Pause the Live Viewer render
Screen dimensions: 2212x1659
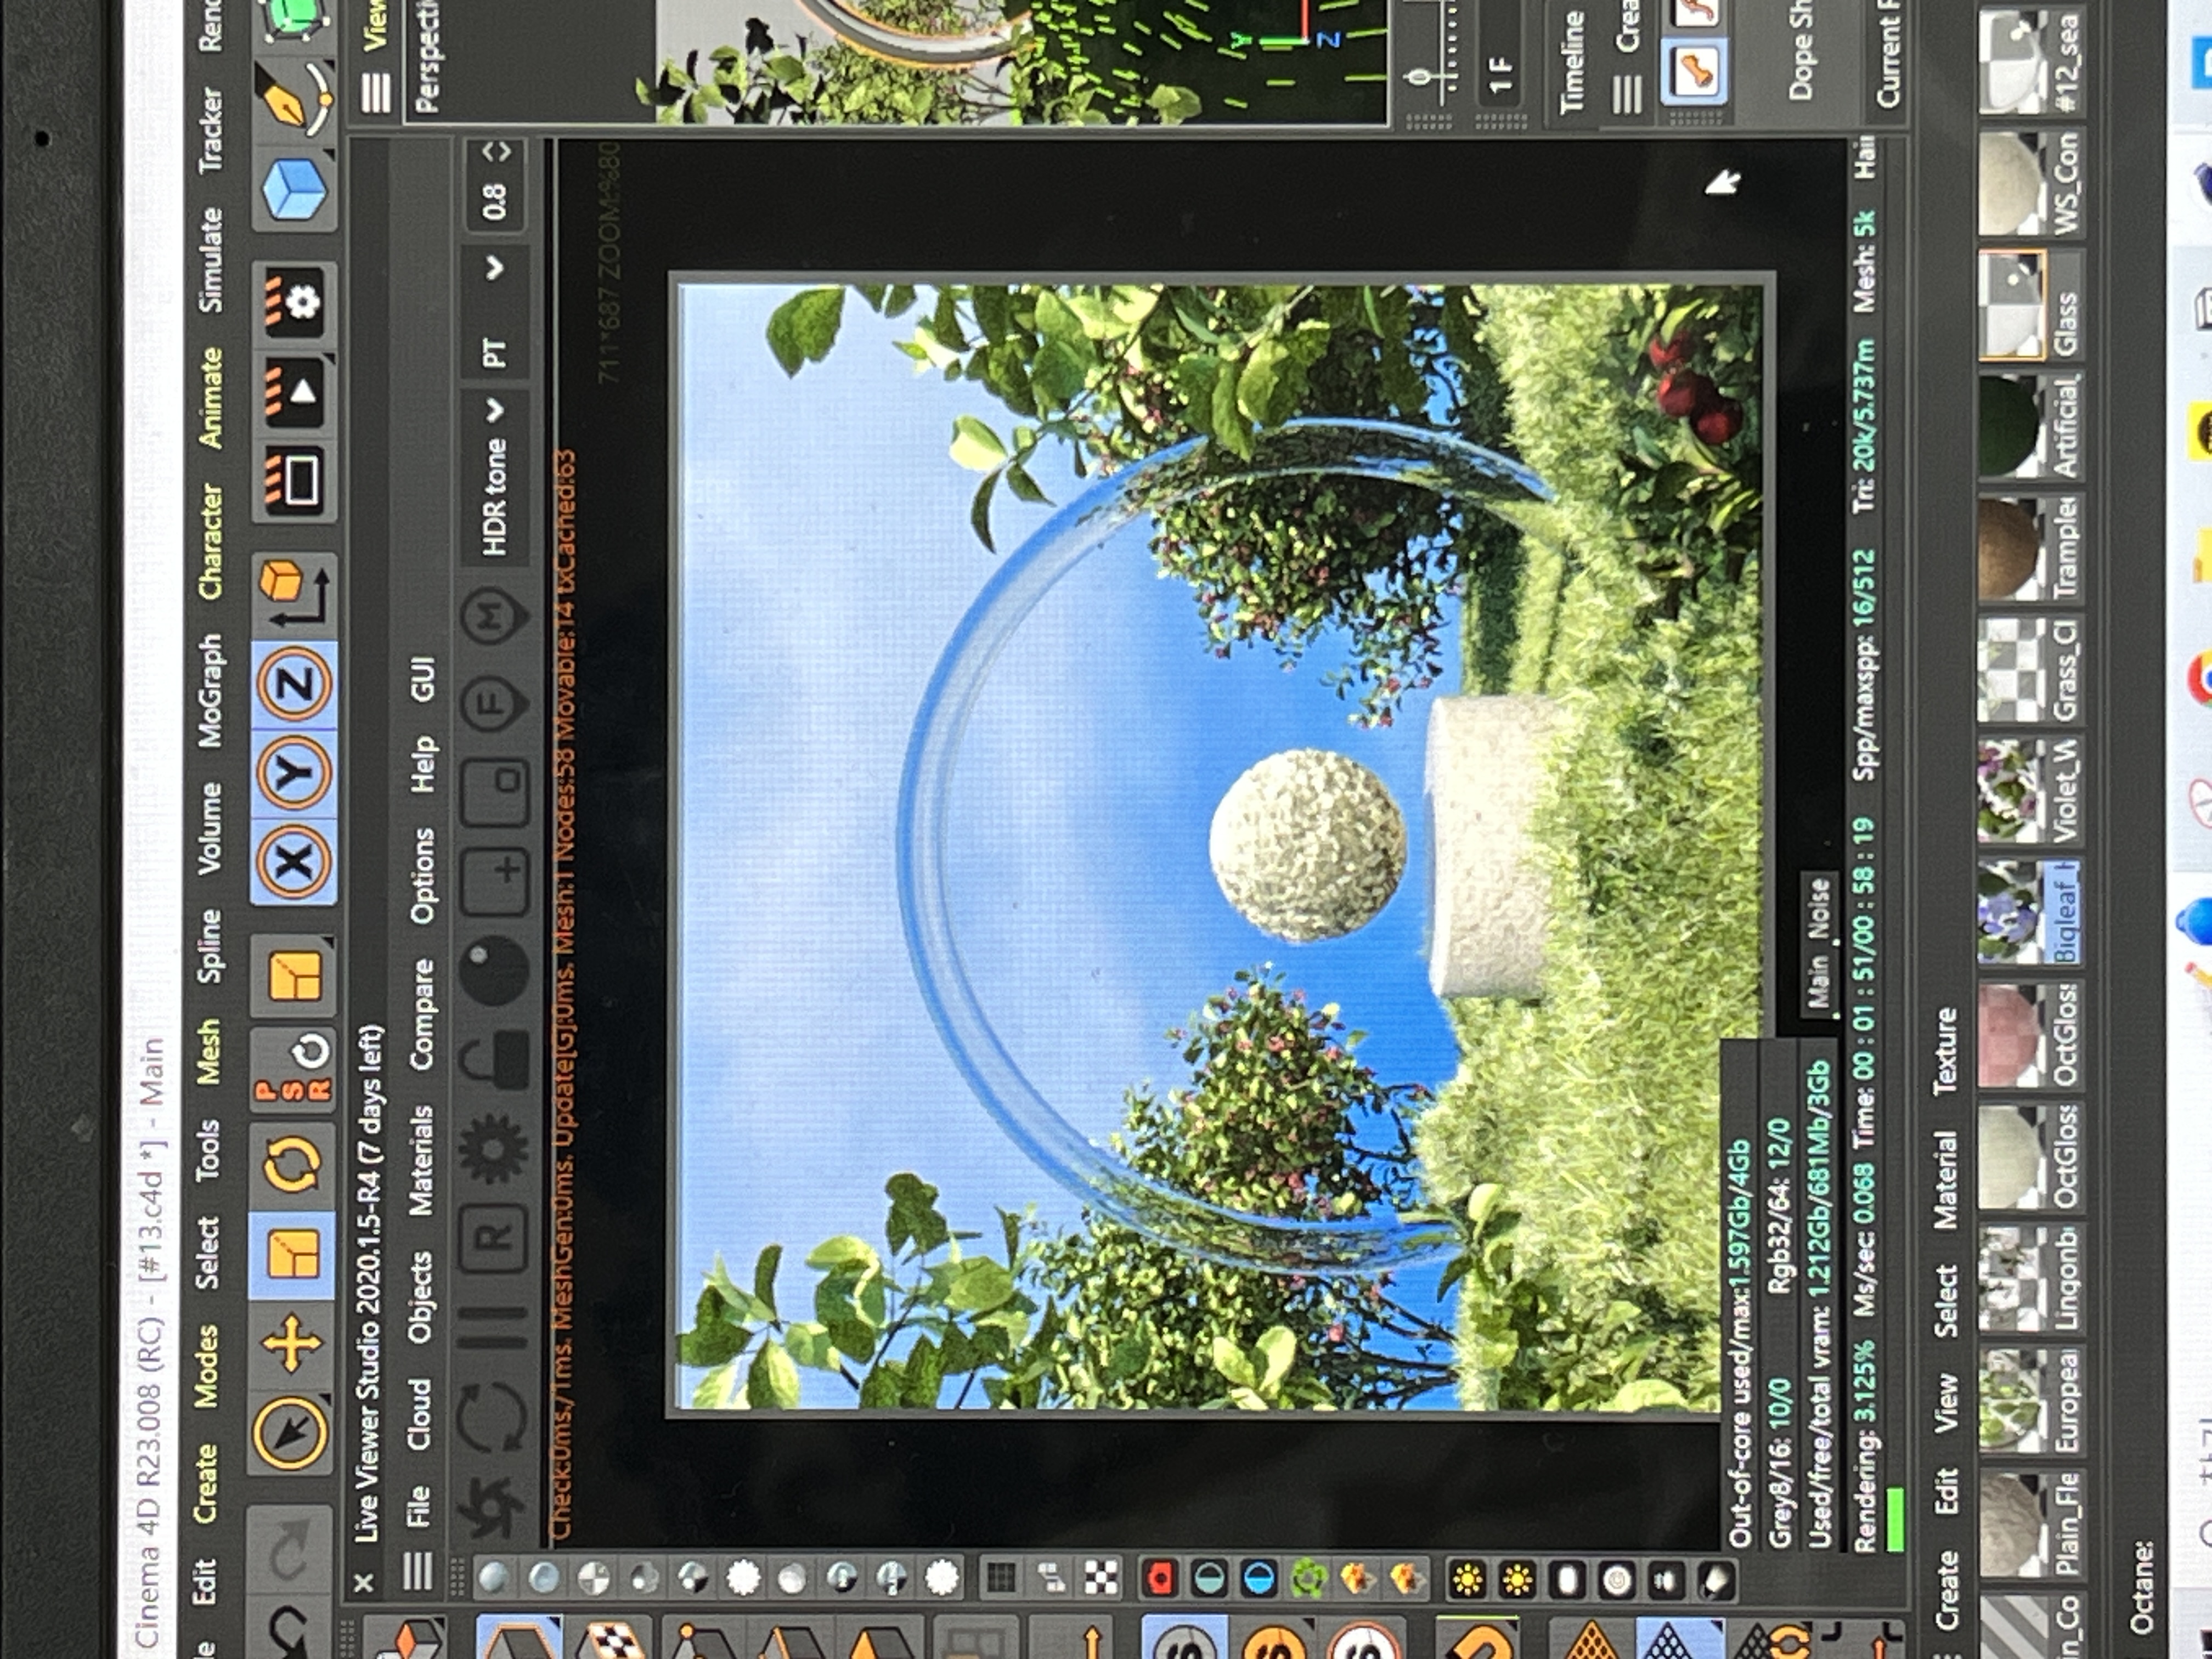click(491, 1328)
